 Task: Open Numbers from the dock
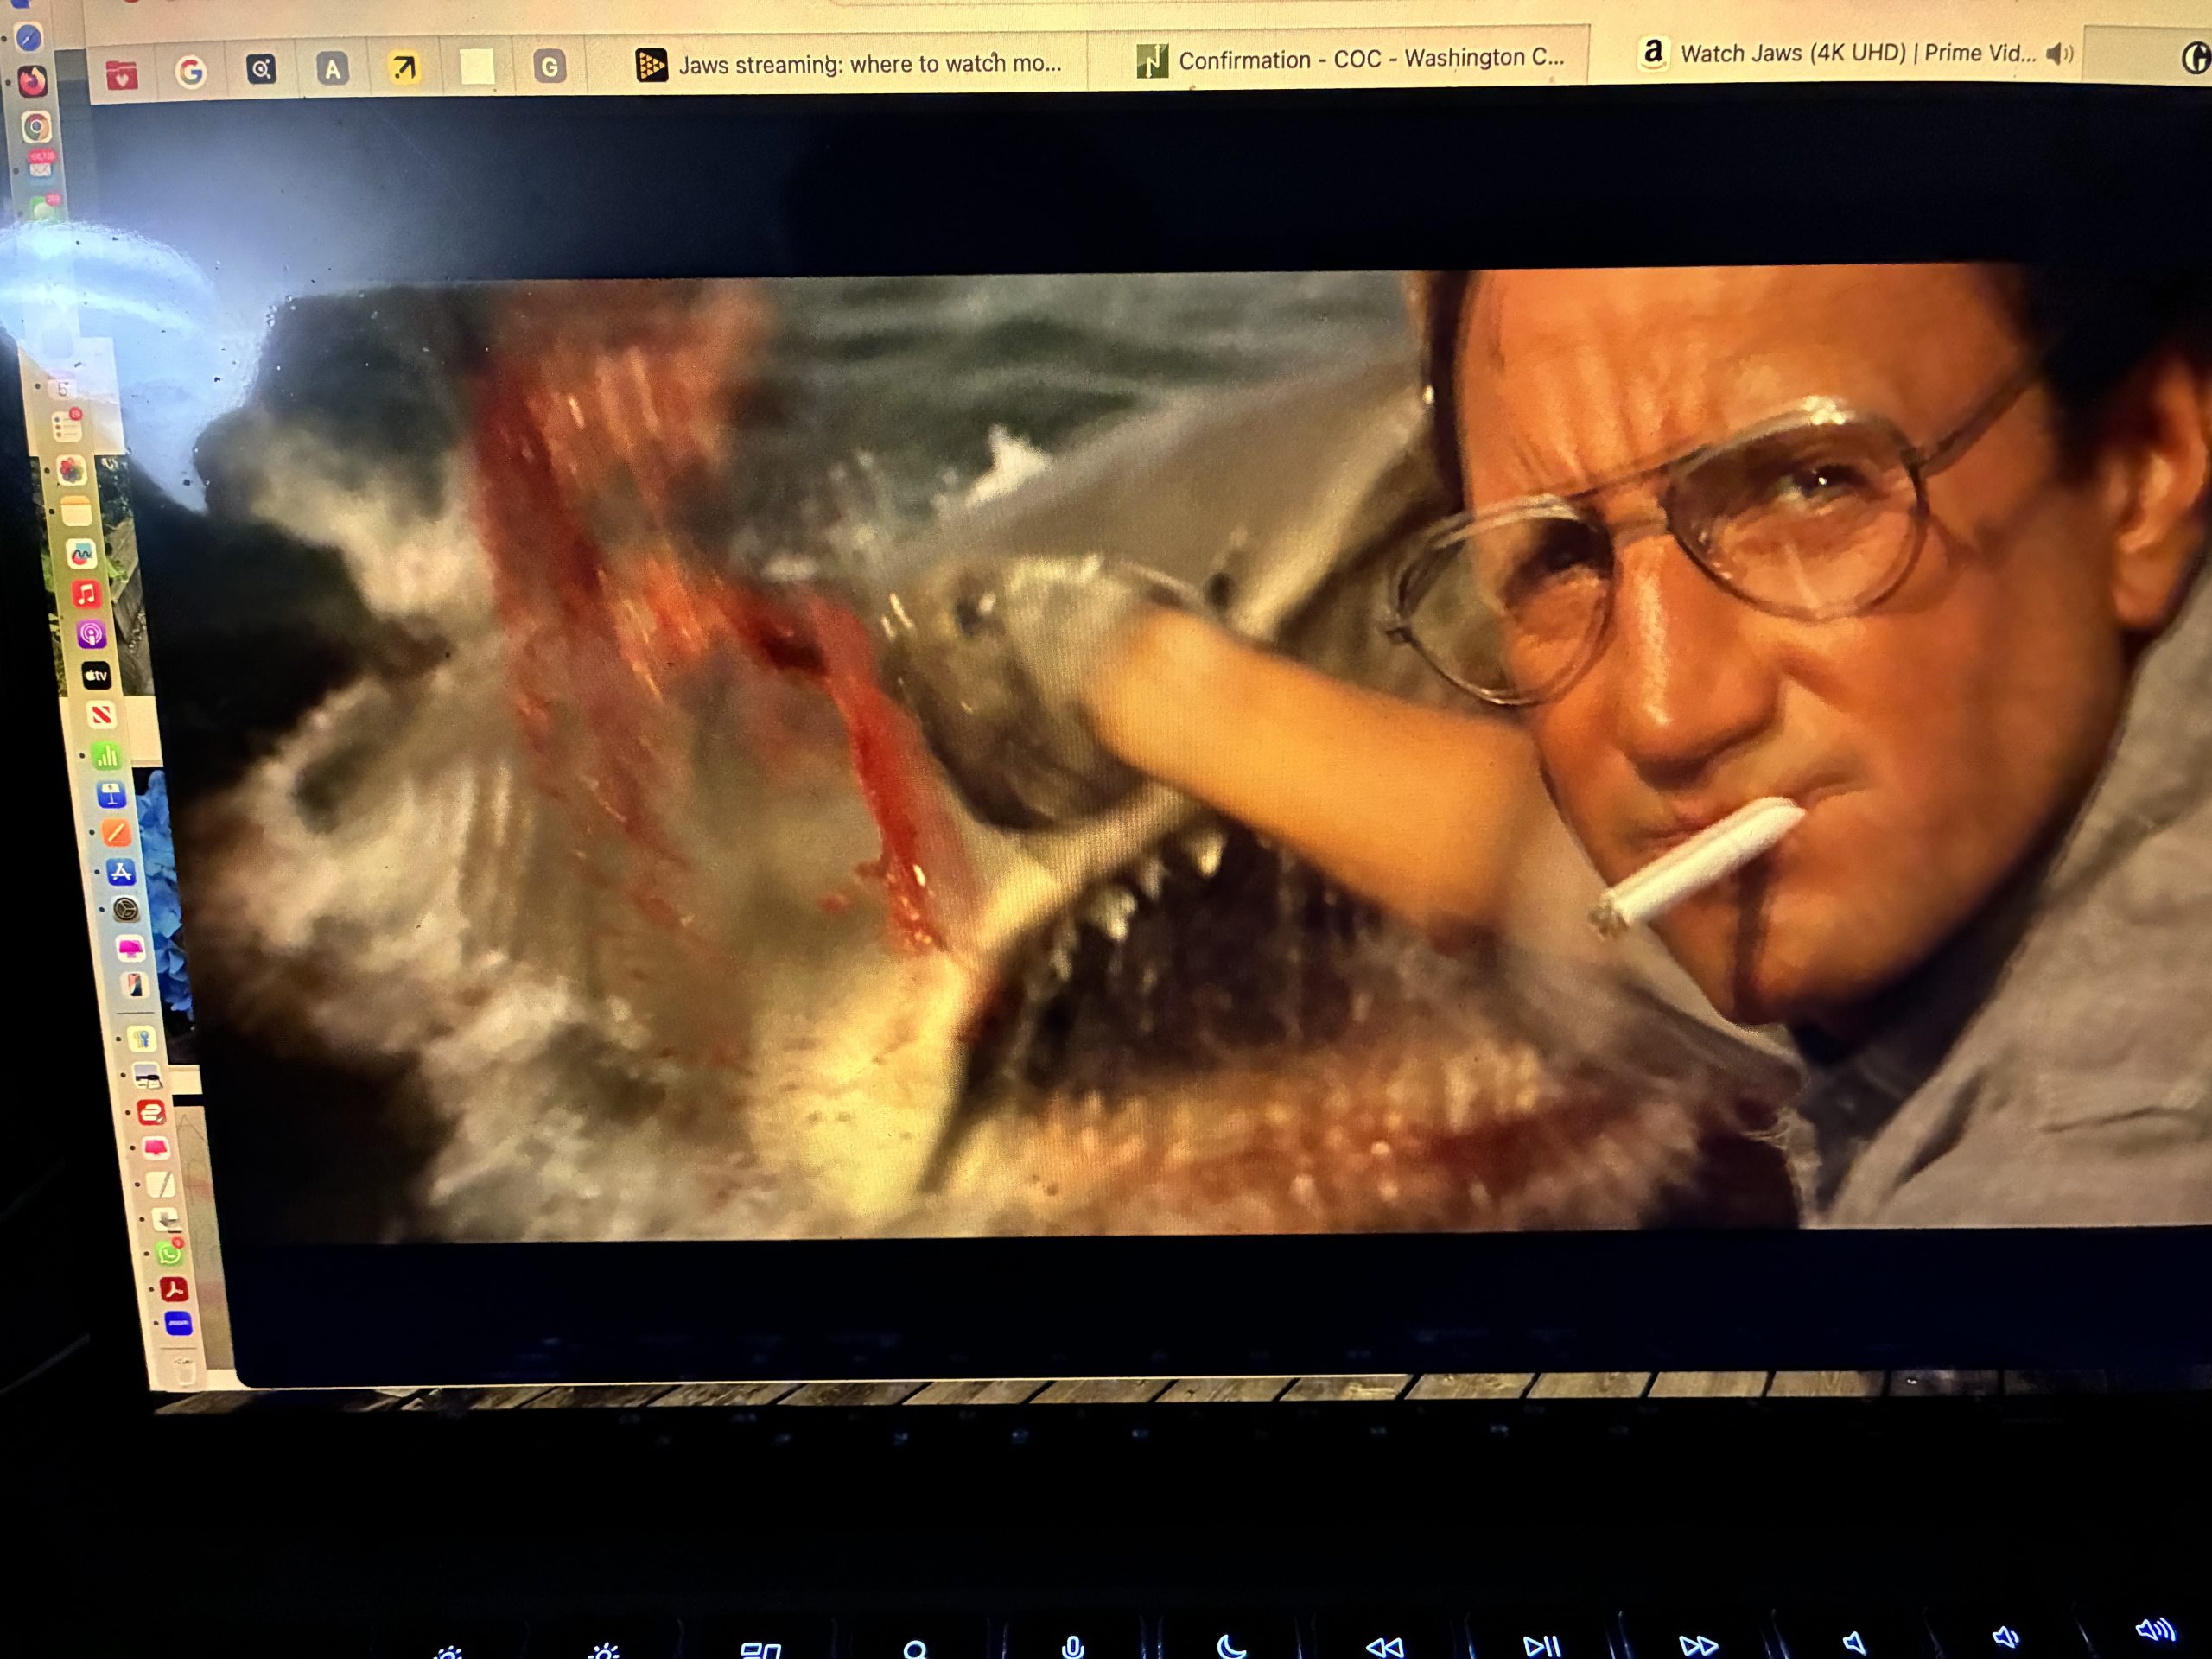[x=106, y=756]
